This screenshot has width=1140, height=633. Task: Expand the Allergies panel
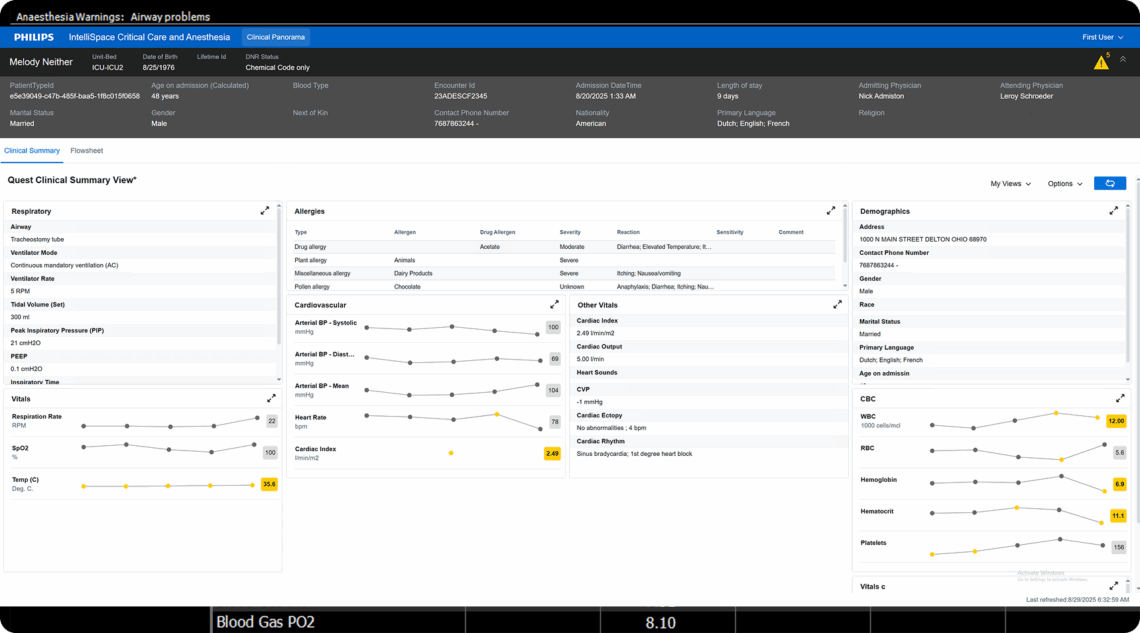coord(830,211)
